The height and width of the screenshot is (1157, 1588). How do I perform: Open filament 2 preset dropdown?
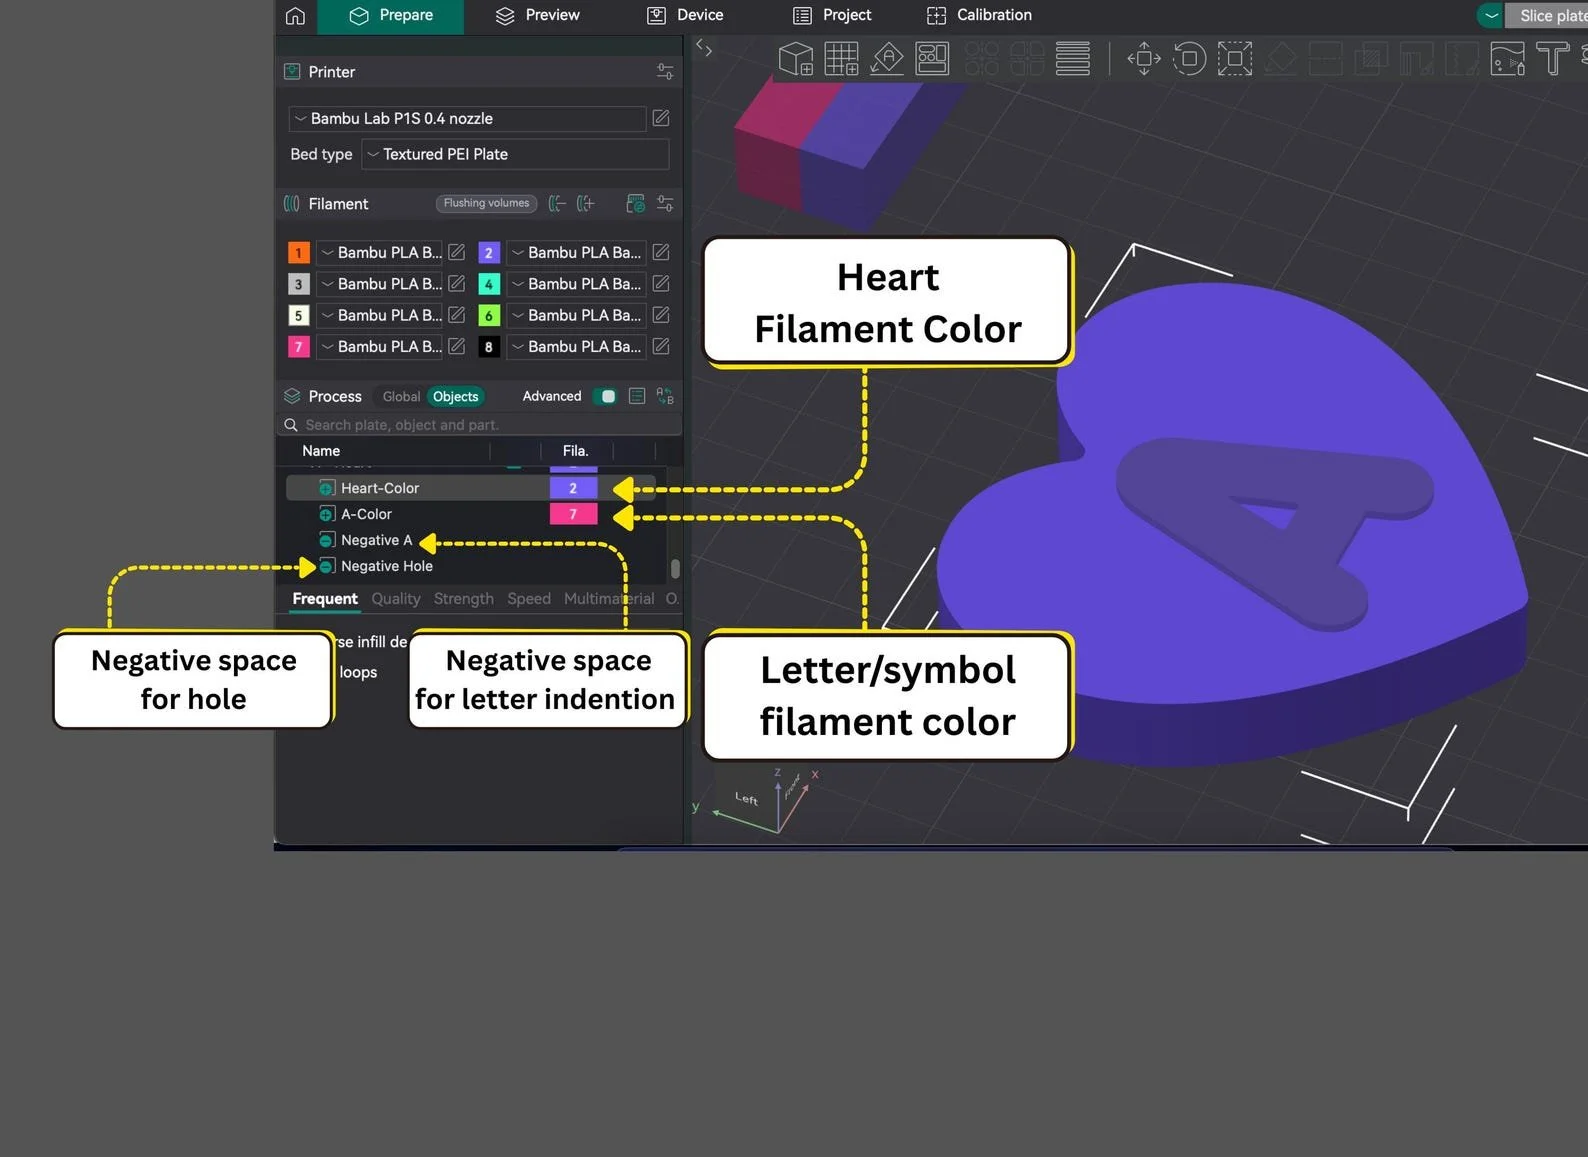(x=575, y=253)
